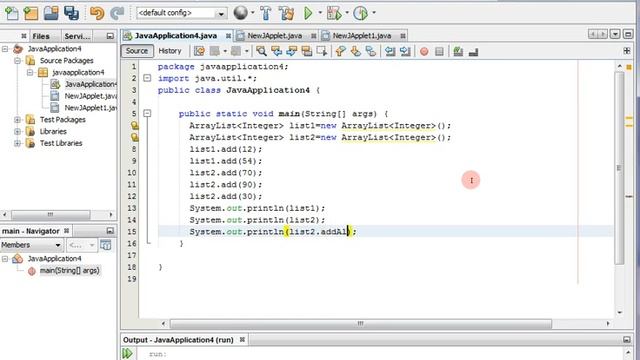Click Shift Line Right icon
Screen dimensions: 640x360
[405, 51]
